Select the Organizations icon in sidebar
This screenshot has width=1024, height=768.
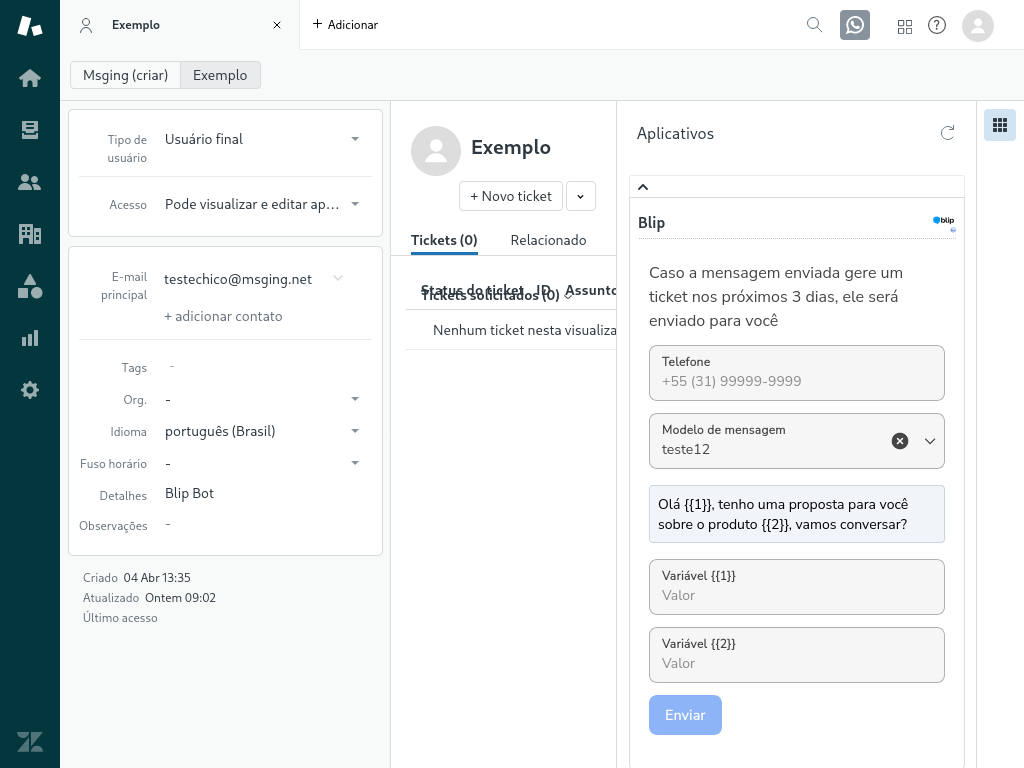click(x=29, y=233)
